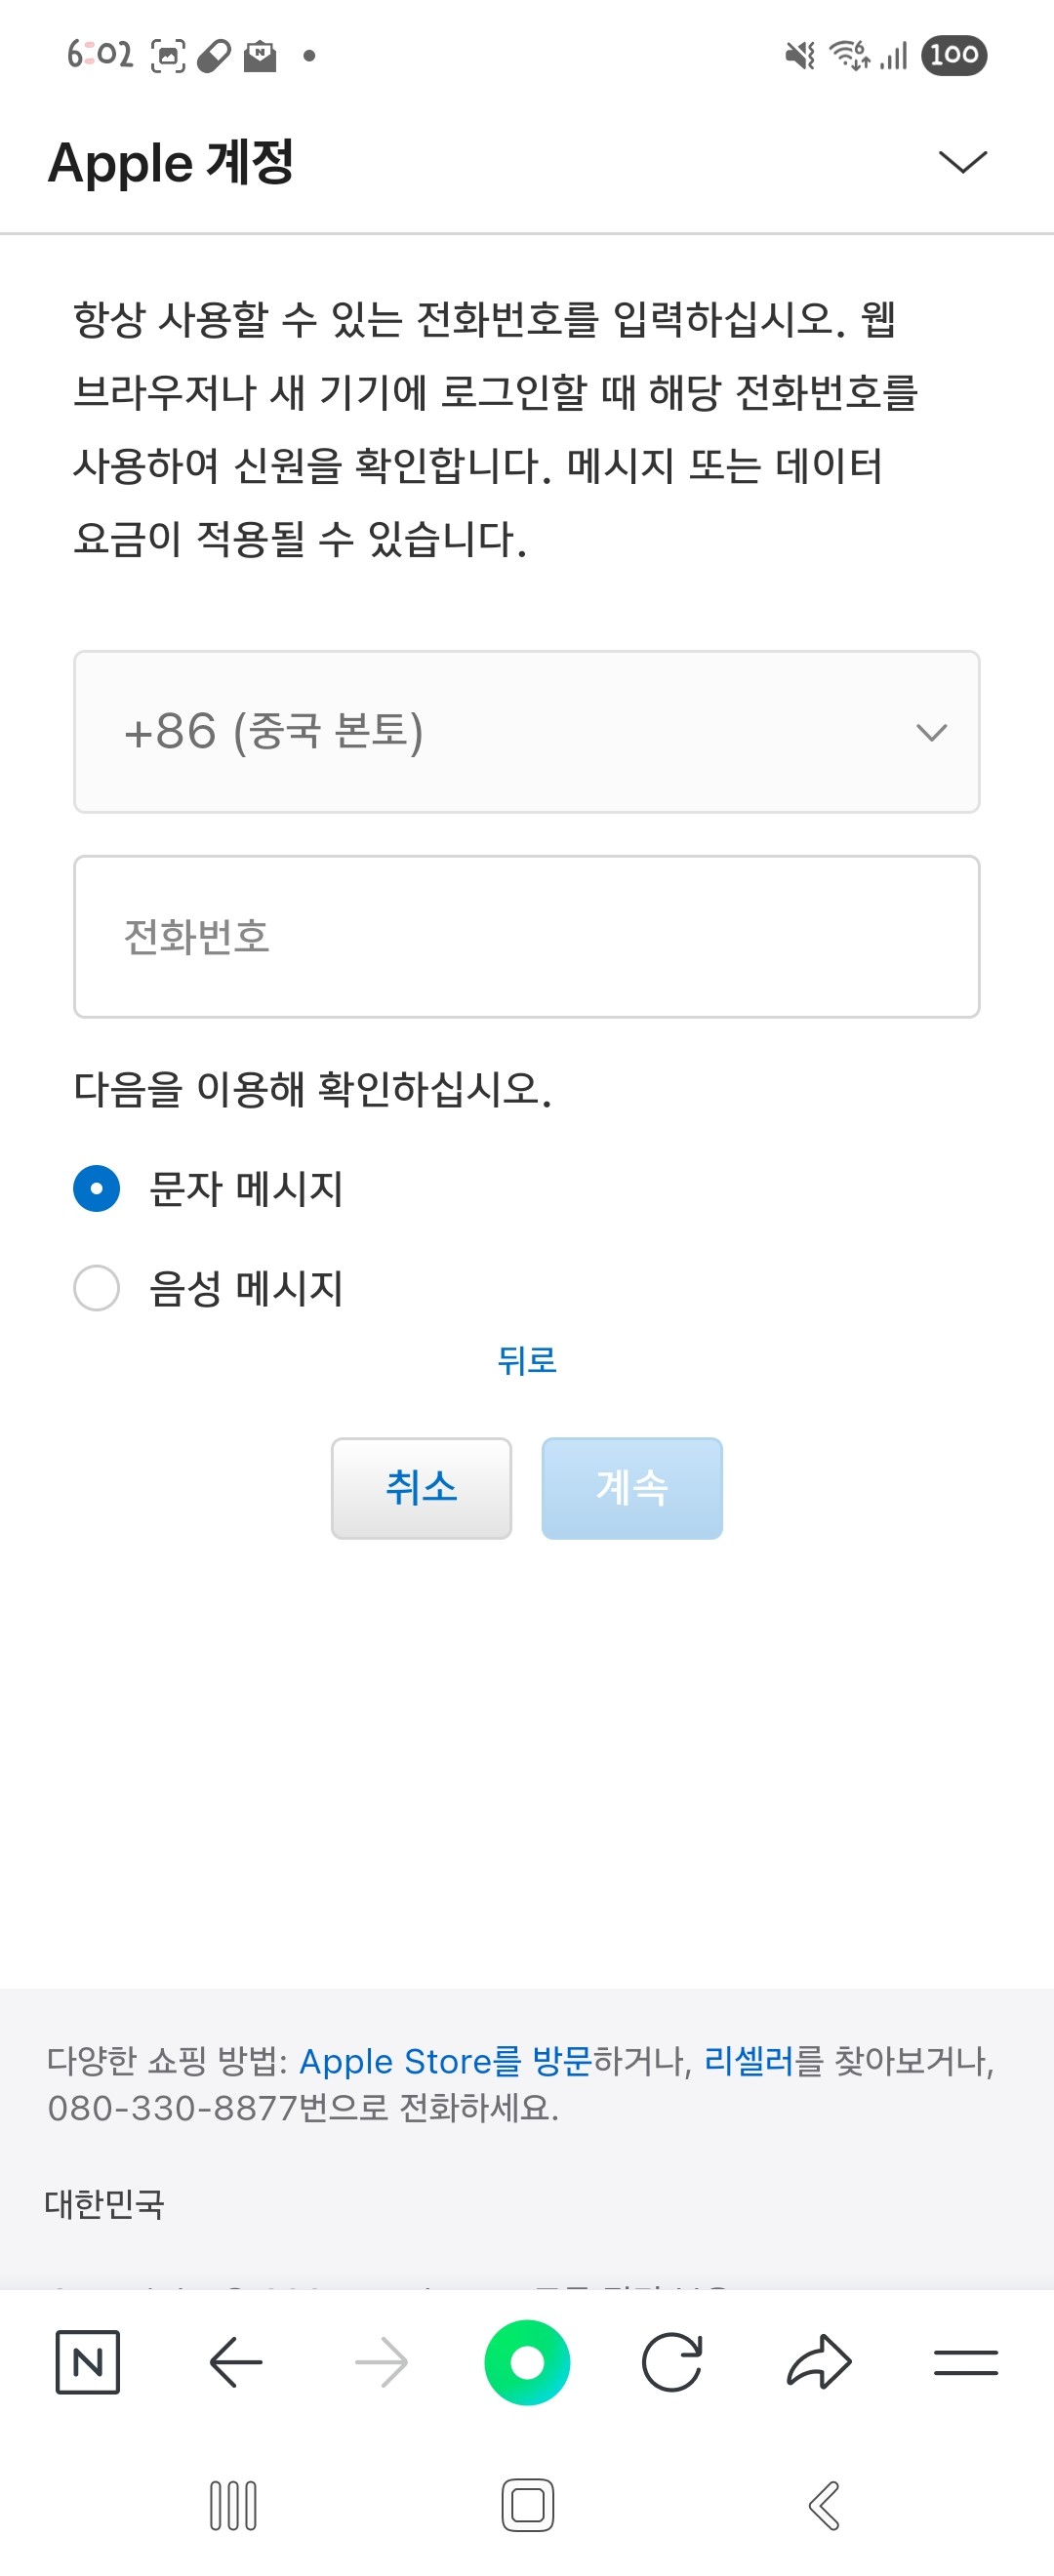The width and height of the screenshot is (1054, 2576).
Task: Open the +86 (중국 본토) country code dropdown
Action: coord(527,732)
